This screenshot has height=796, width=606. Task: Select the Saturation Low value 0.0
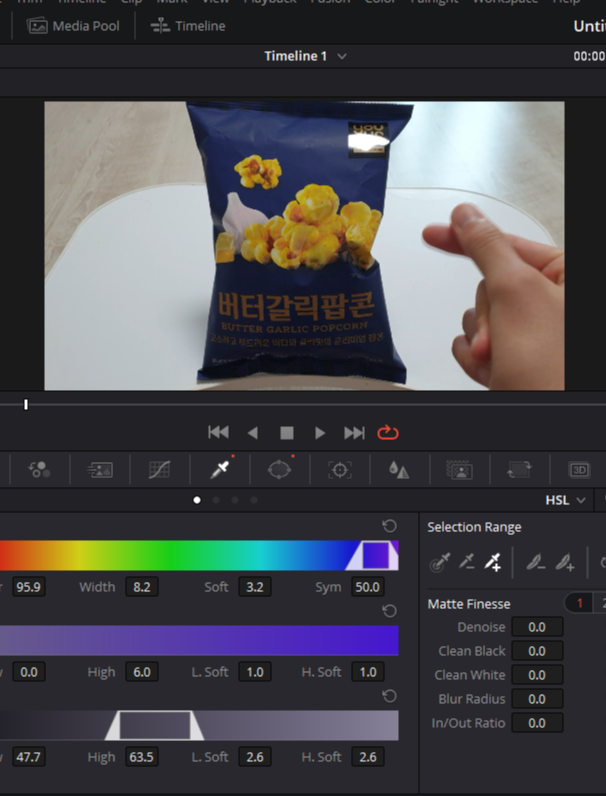28,672
